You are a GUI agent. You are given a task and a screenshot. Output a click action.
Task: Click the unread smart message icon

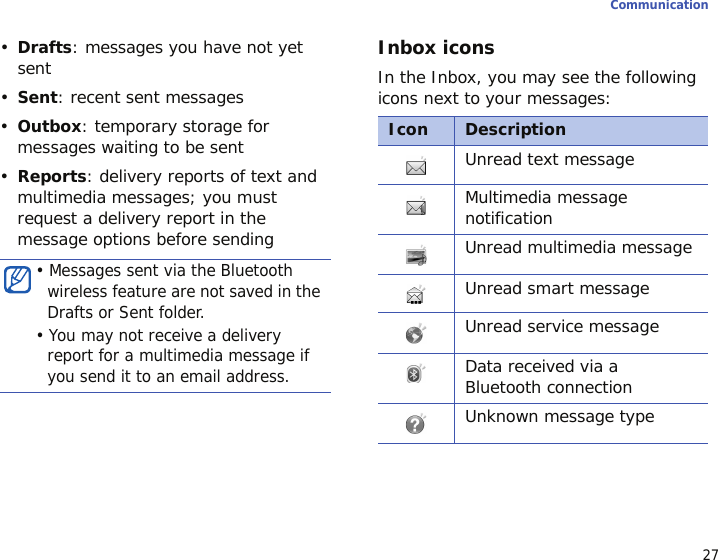(416, 295)
